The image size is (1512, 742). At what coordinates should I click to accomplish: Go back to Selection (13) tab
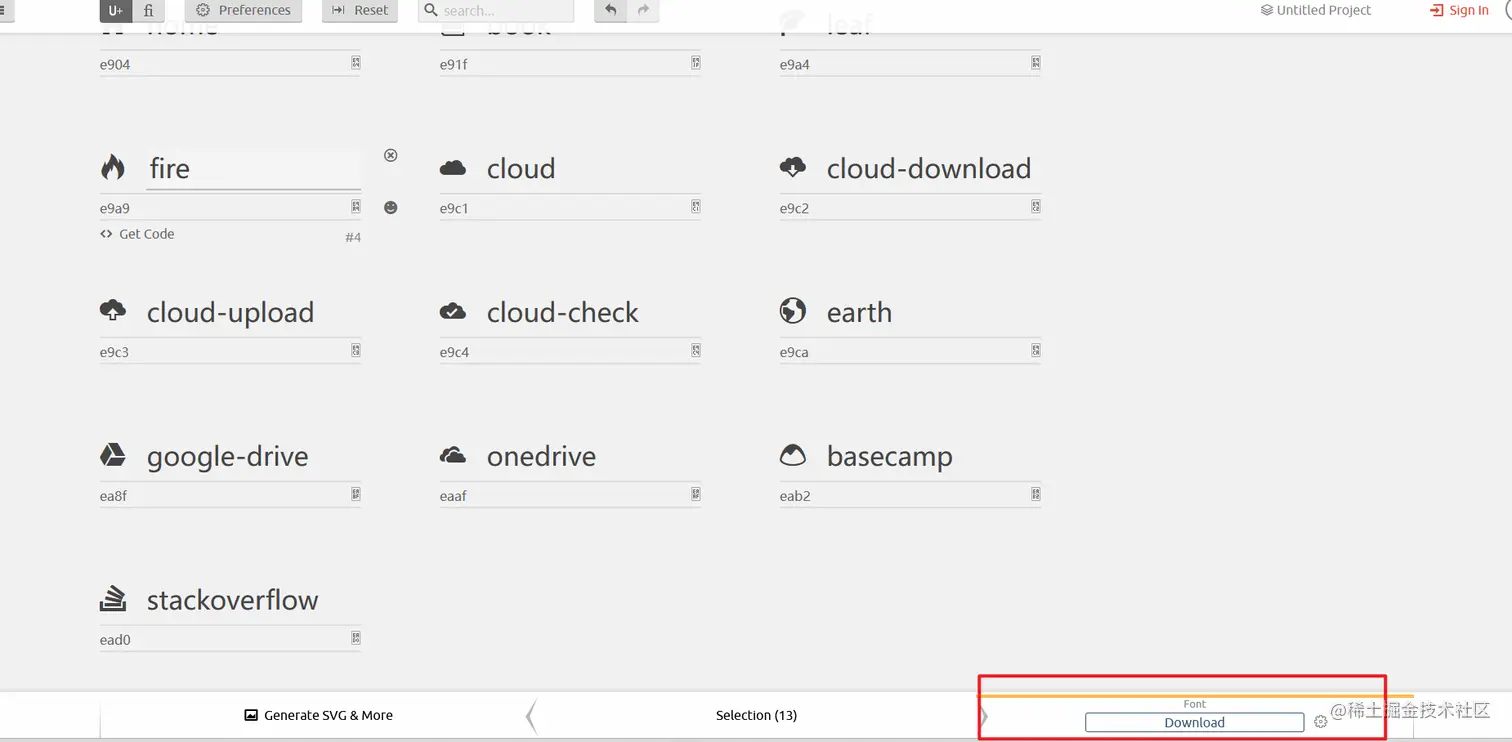(x=756, y=715)
